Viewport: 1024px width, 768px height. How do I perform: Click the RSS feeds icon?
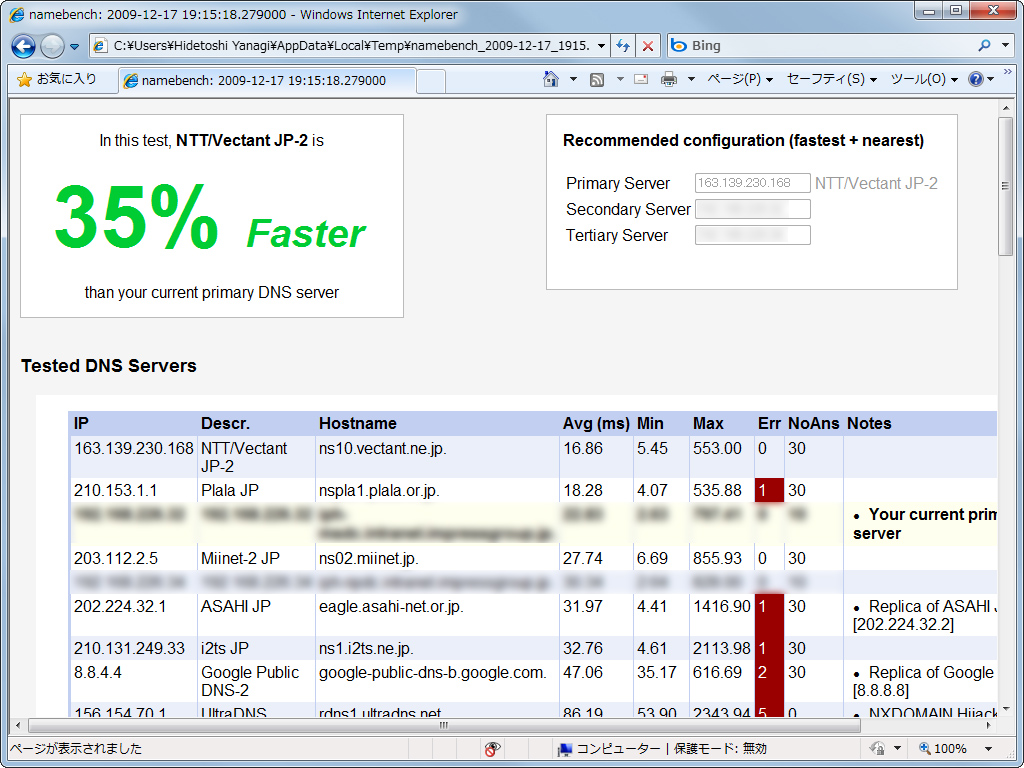[597, 80]
